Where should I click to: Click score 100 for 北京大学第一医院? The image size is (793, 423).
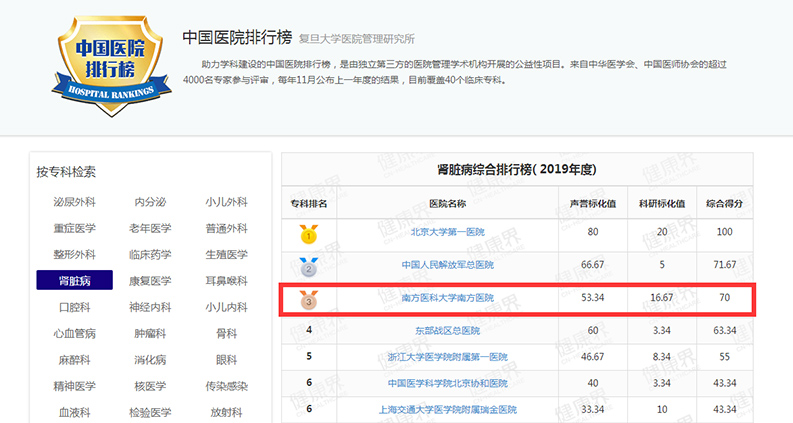coord(725,232)
